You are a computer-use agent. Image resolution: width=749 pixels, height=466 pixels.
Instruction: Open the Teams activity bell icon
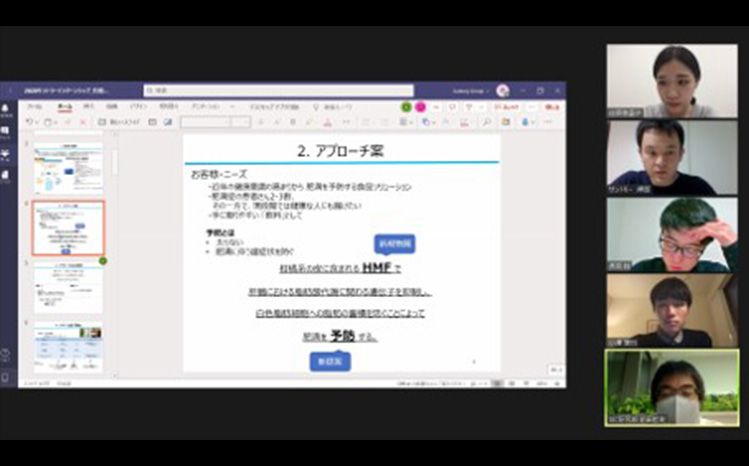point(6,108)
